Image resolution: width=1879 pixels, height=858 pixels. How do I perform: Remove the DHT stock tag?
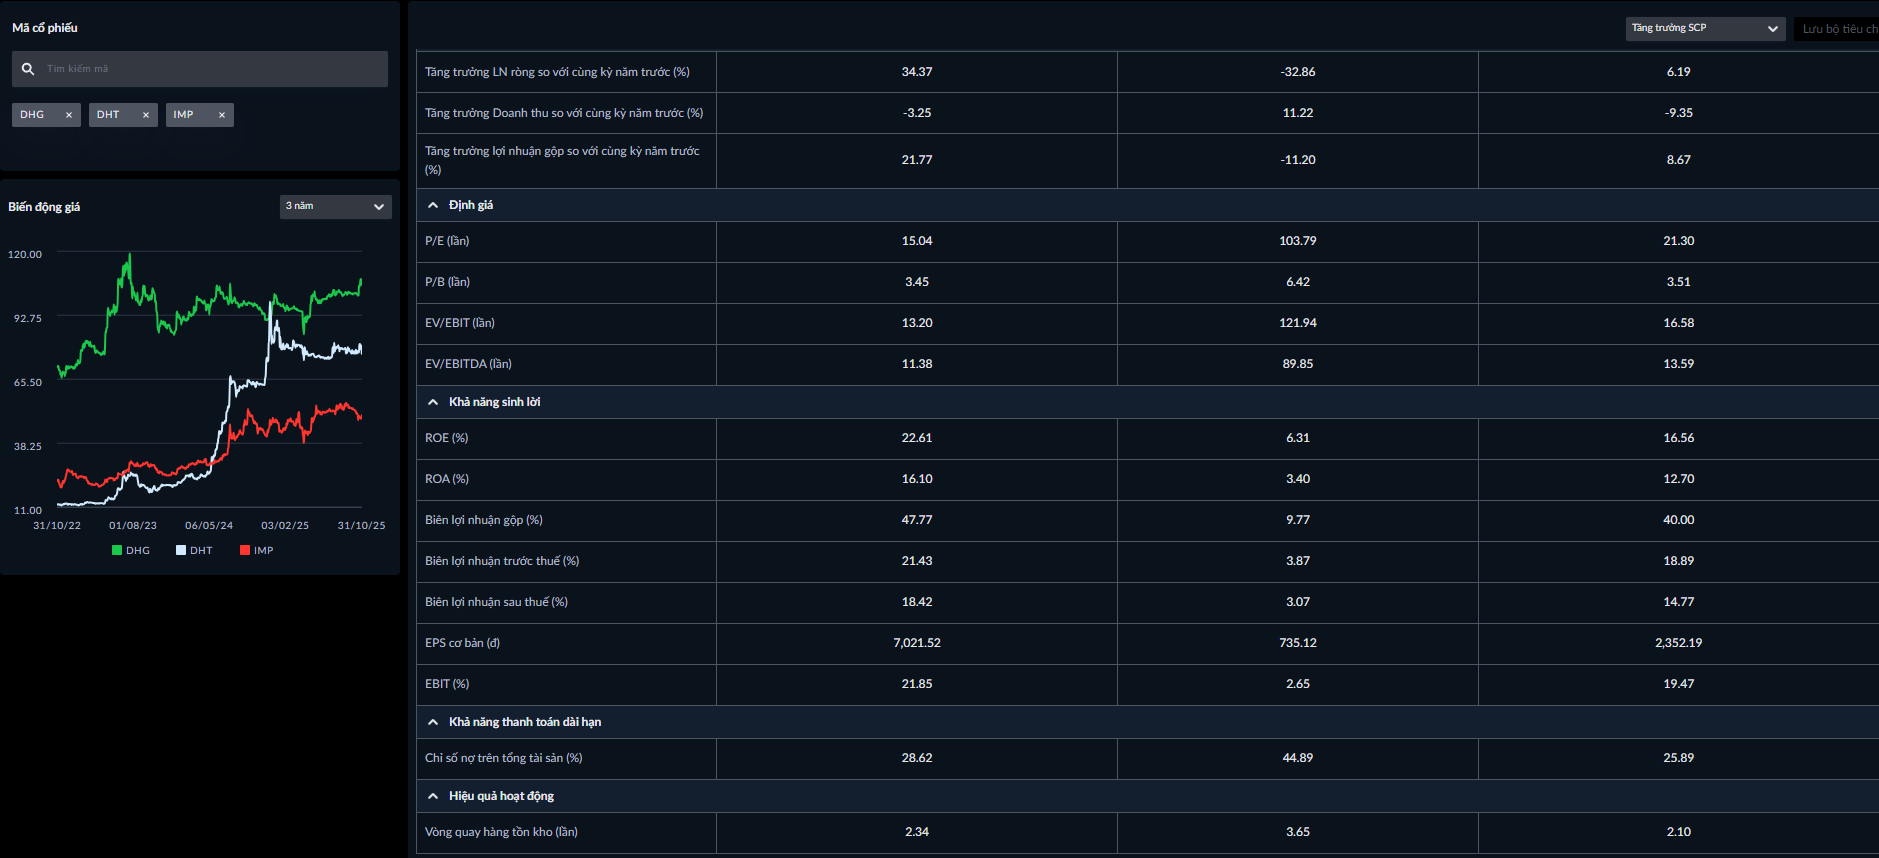click(x=146, y=115)
